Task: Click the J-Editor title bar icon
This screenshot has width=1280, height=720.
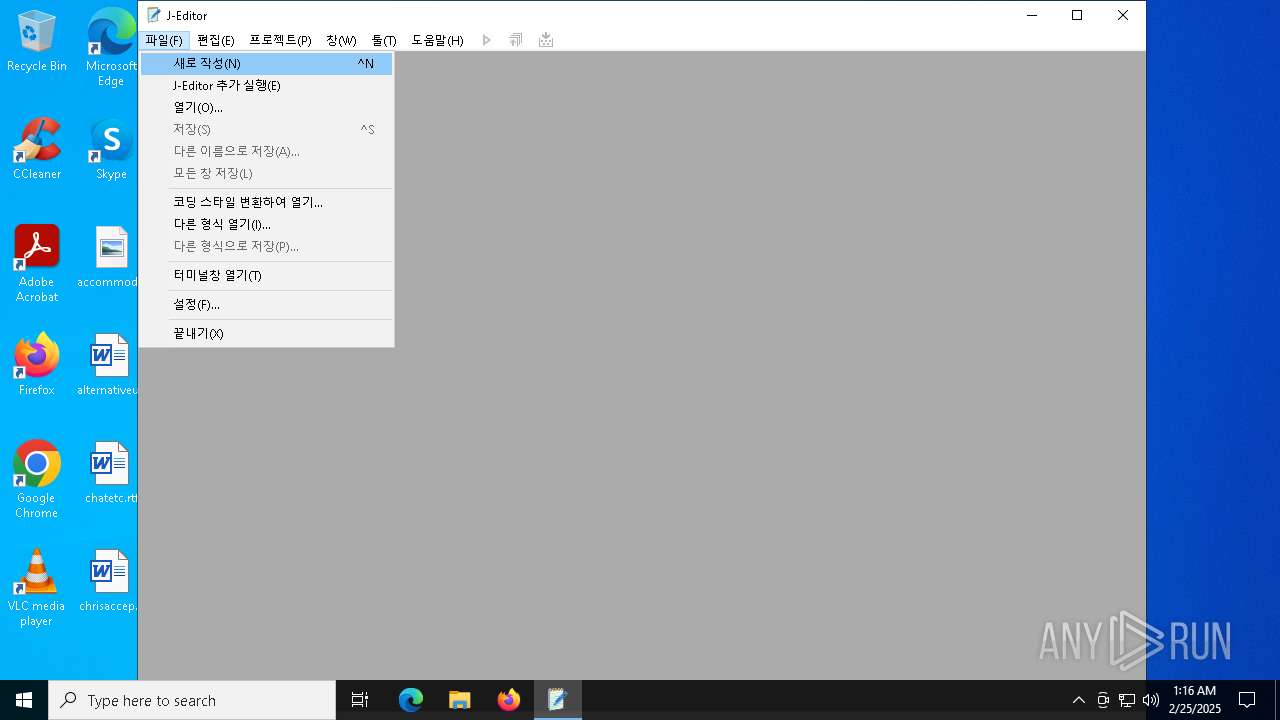Action: (x=153, y=15)
